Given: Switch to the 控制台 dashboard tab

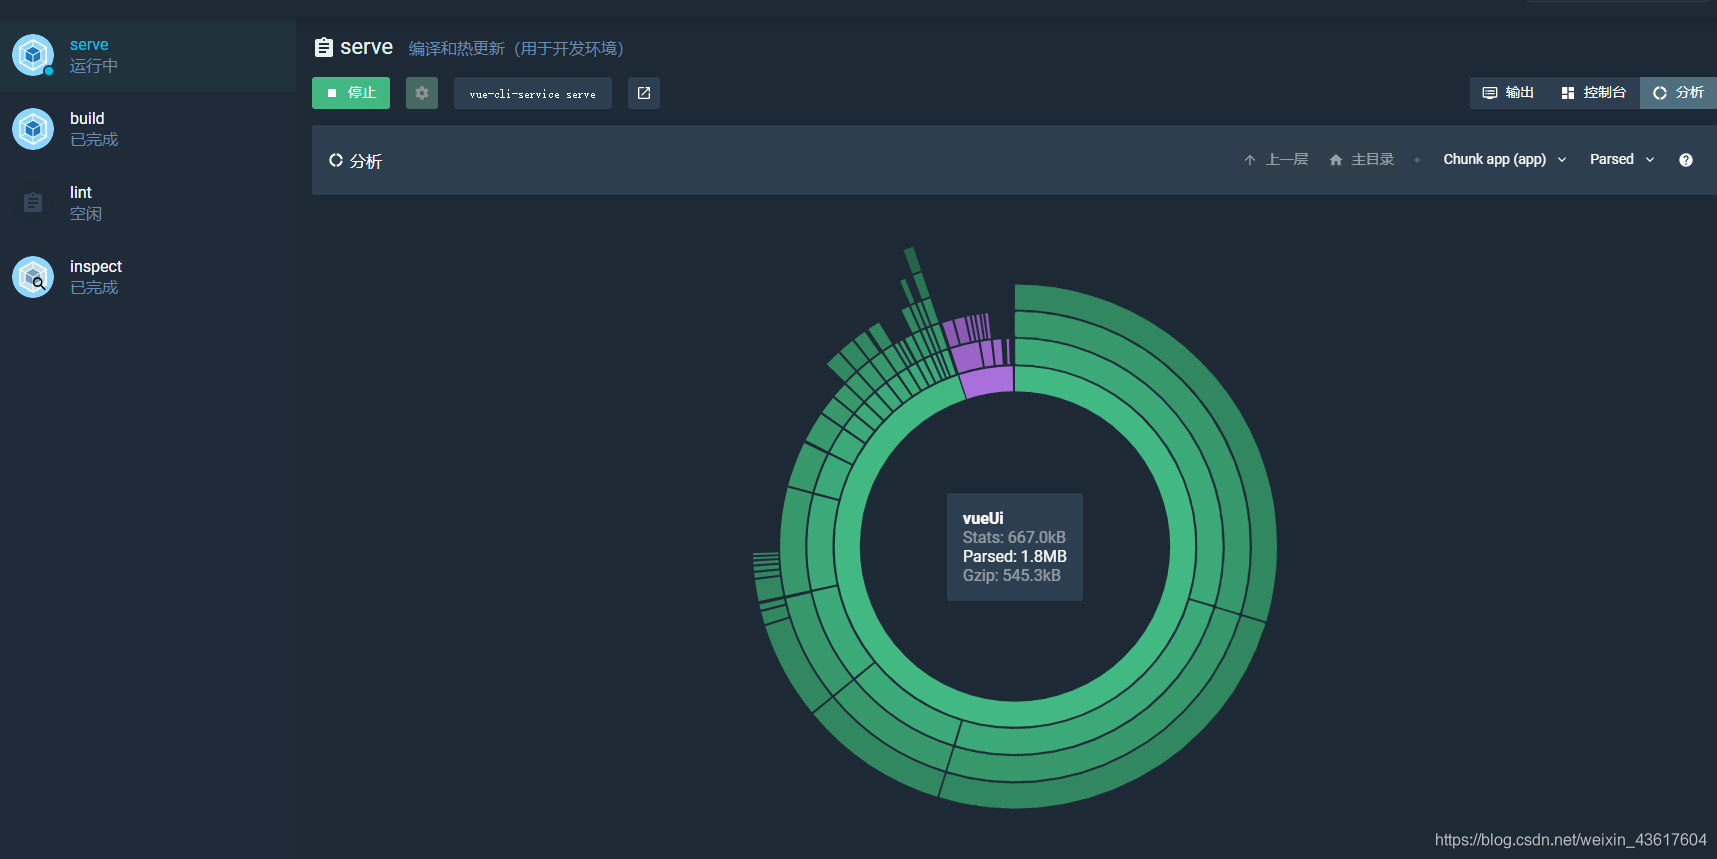Looking at the screenshot, I should (1593, 93).
